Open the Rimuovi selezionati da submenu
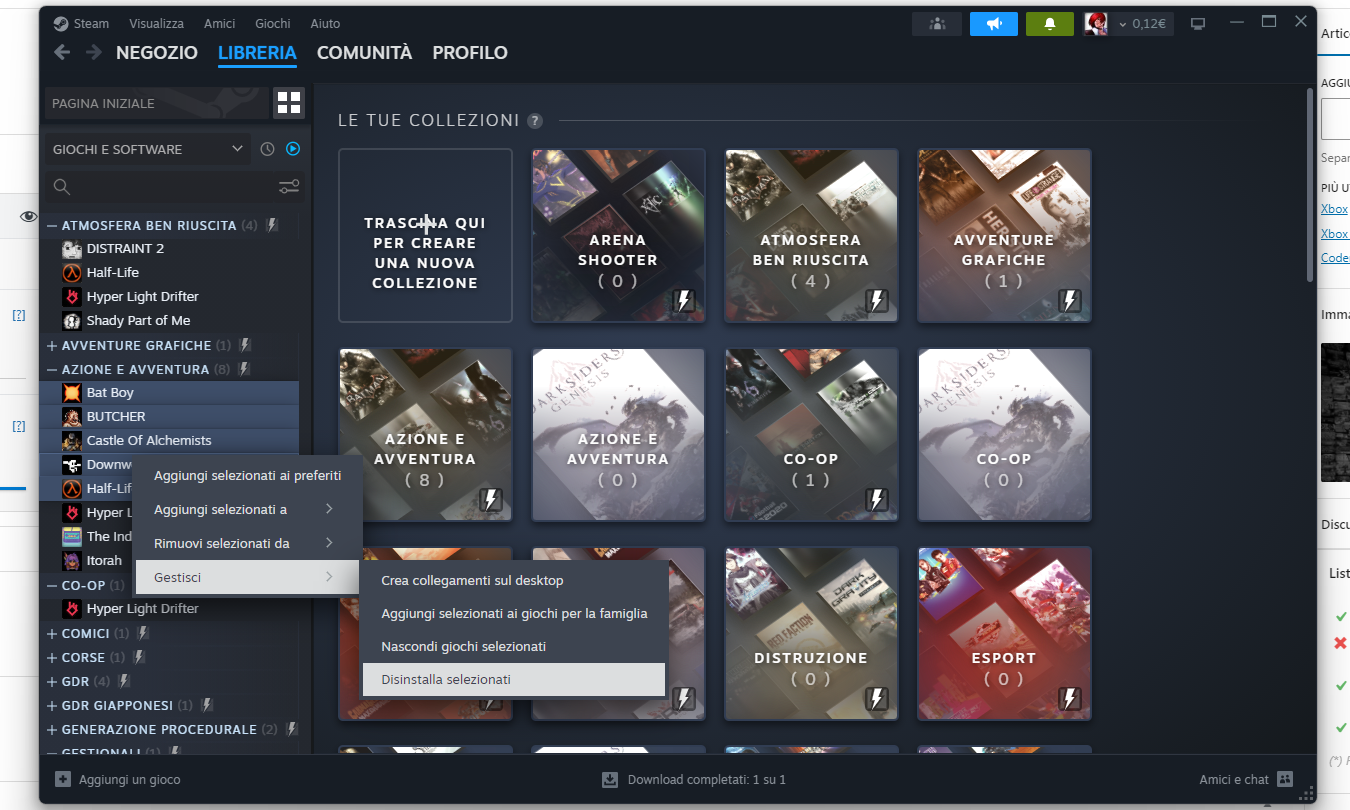Screen dimensions: 1350x810 [x=247, y=544]
